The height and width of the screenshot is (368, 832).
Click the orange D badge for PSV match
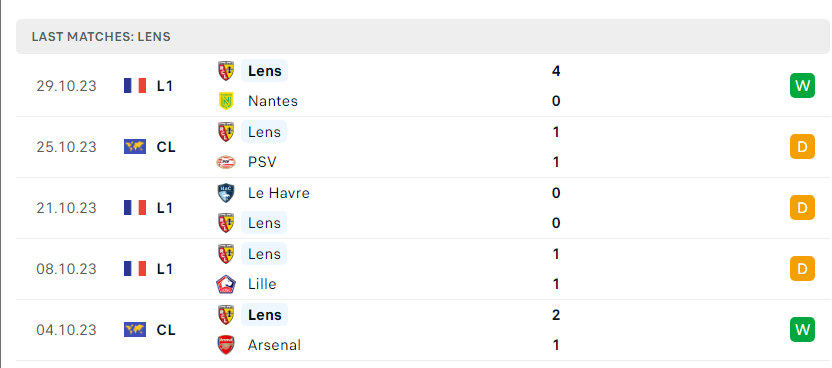point(802,146)
